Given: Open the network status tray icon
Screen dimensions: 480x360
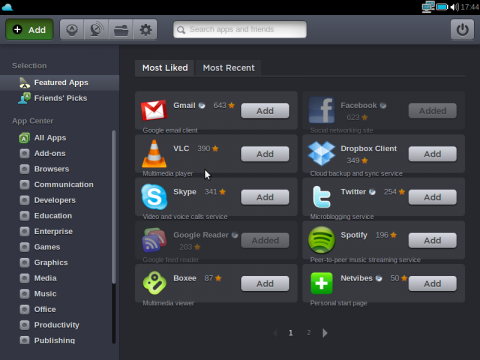Looking at the screenshot, I should [428, 7].
